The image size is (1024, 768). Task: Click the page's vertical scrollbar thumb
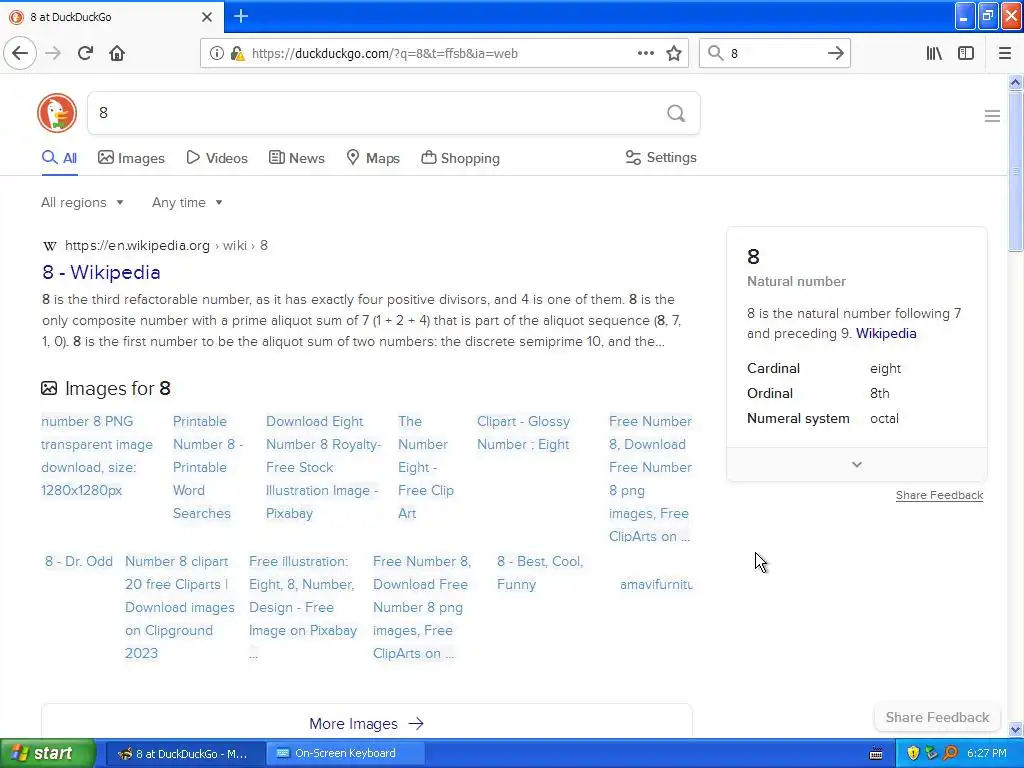1015,171
